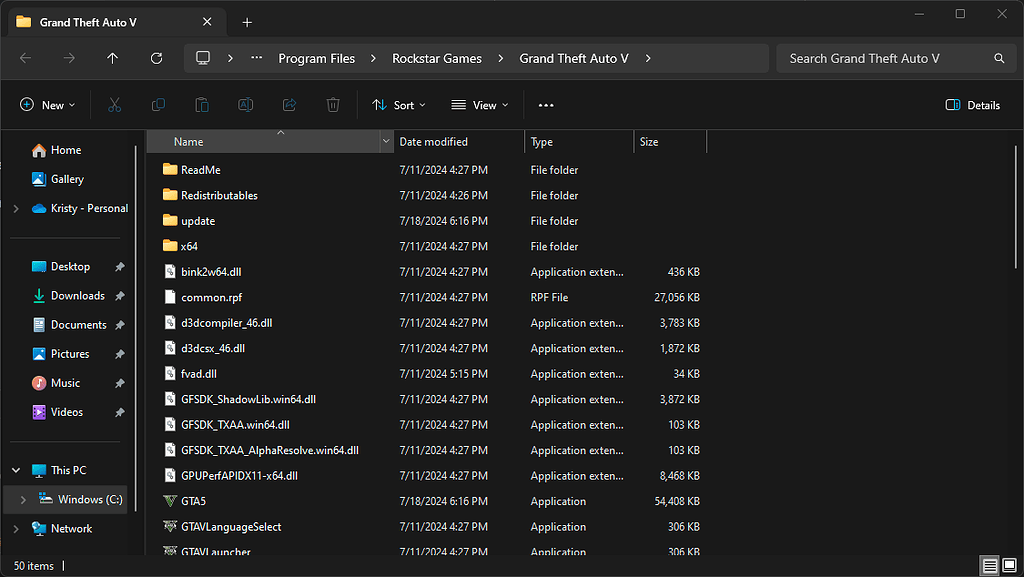Go back with the left arrow
1024x577 pixels.
pyautogui.click(x=25, y=58)
